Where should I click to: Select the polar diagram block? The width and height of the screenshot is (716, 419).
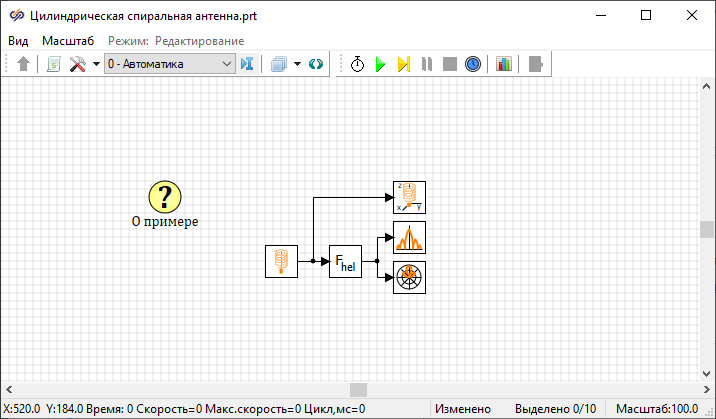[409, 277]
